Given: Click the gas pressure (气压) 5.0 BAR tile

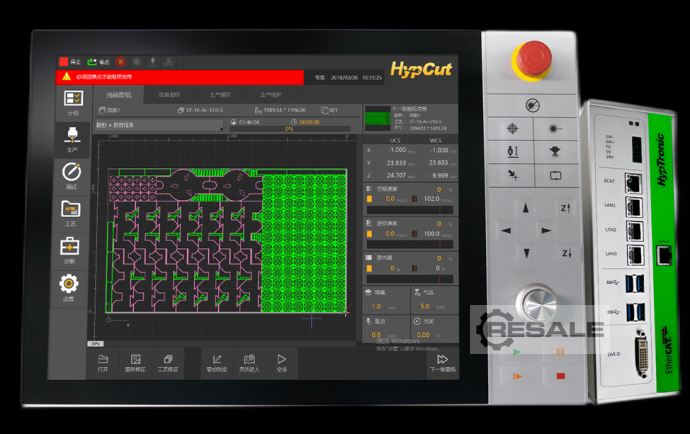Looking at the screenshot, I should [434, 299].
